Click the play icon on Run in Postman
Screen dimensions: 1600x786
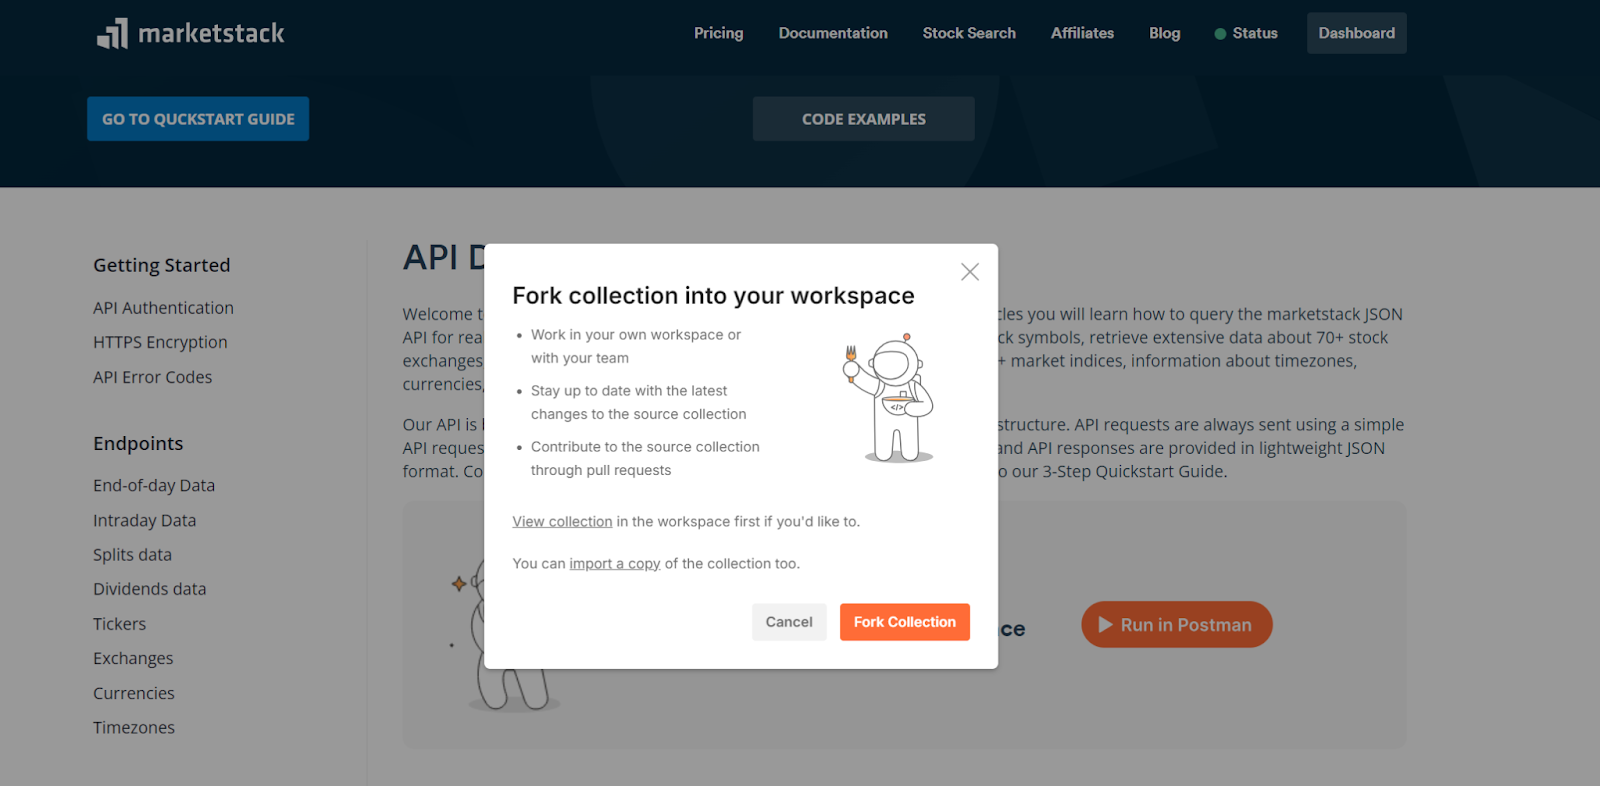pos(1105,625)
